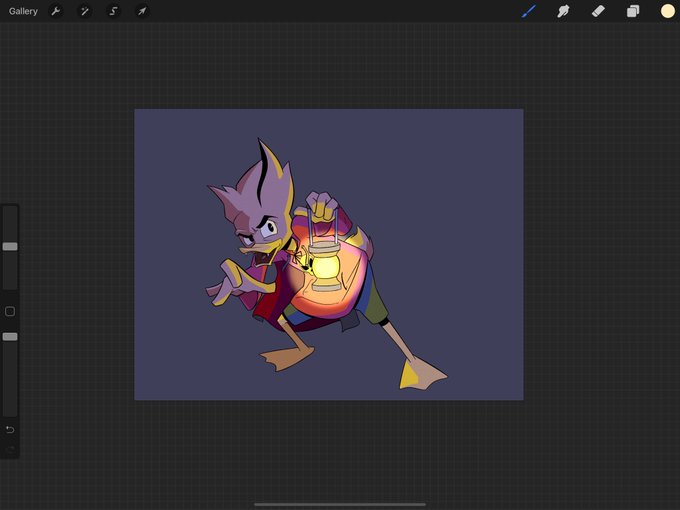Image resolution: width=680 pixels, height=510 pixels.
Task: Open the Adjustments magic wand menu
Action: (x=85, y=11)
